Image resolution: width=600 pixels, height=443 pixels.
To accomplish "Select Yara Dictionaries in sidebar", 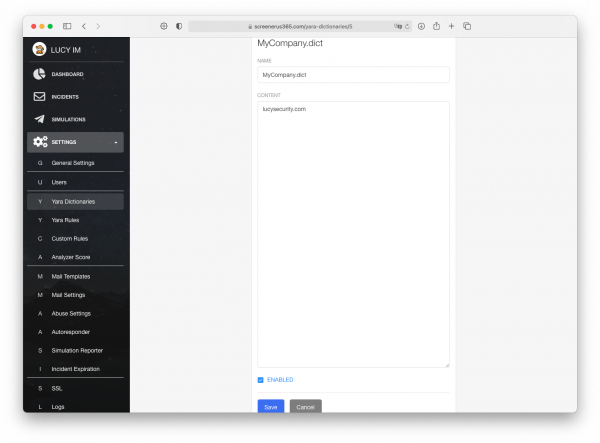I will [75, 201].
